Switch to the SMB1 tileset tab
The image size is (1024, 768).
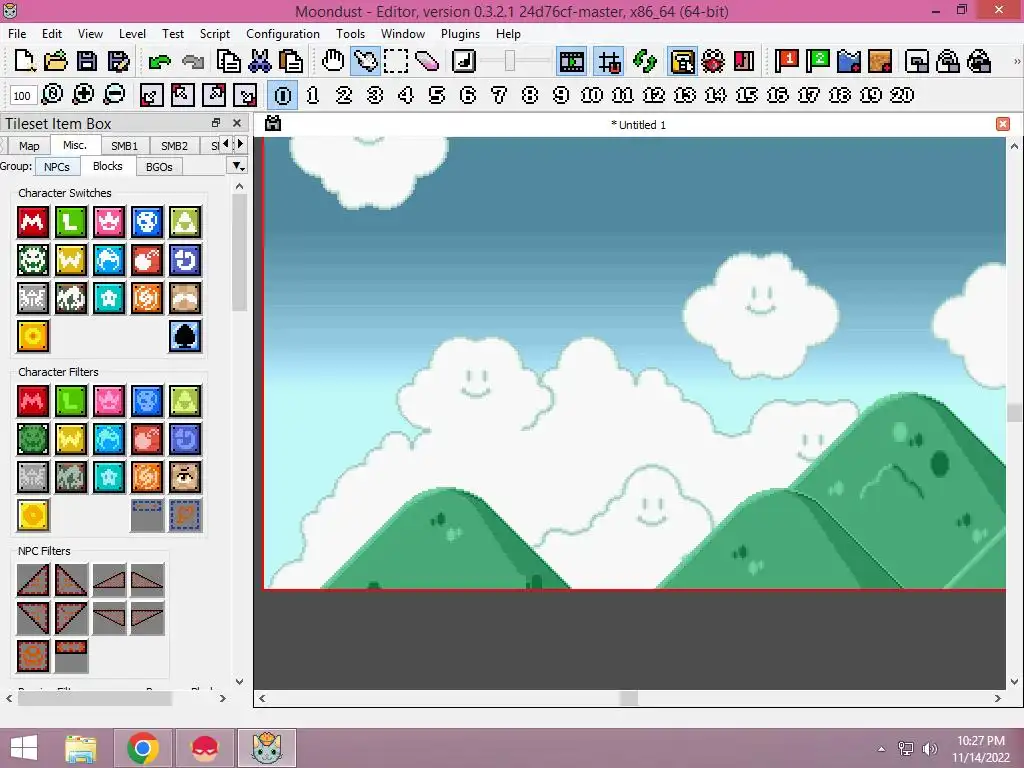pyautogui.click(x=124, y=146)
